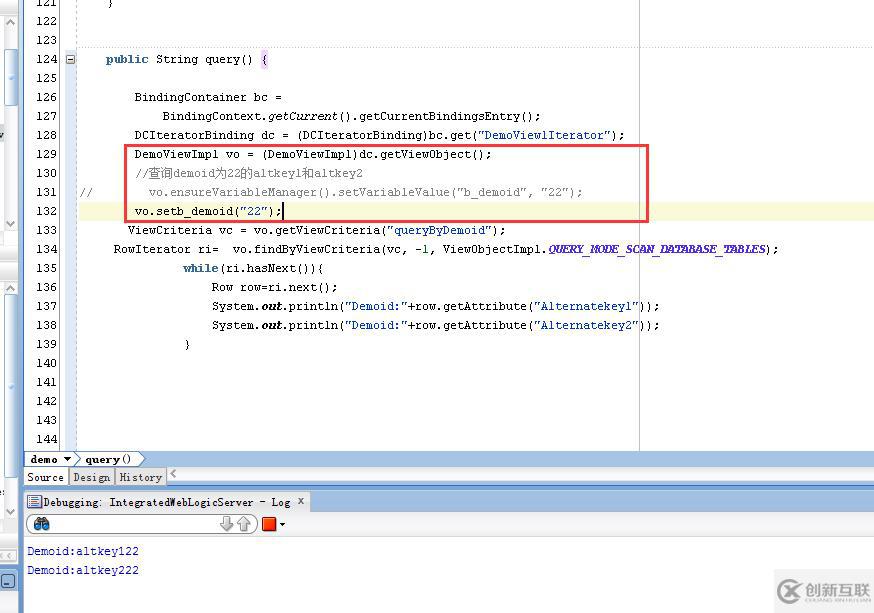
Task: Click public String query() declaration
Action: tap(187, 59)
